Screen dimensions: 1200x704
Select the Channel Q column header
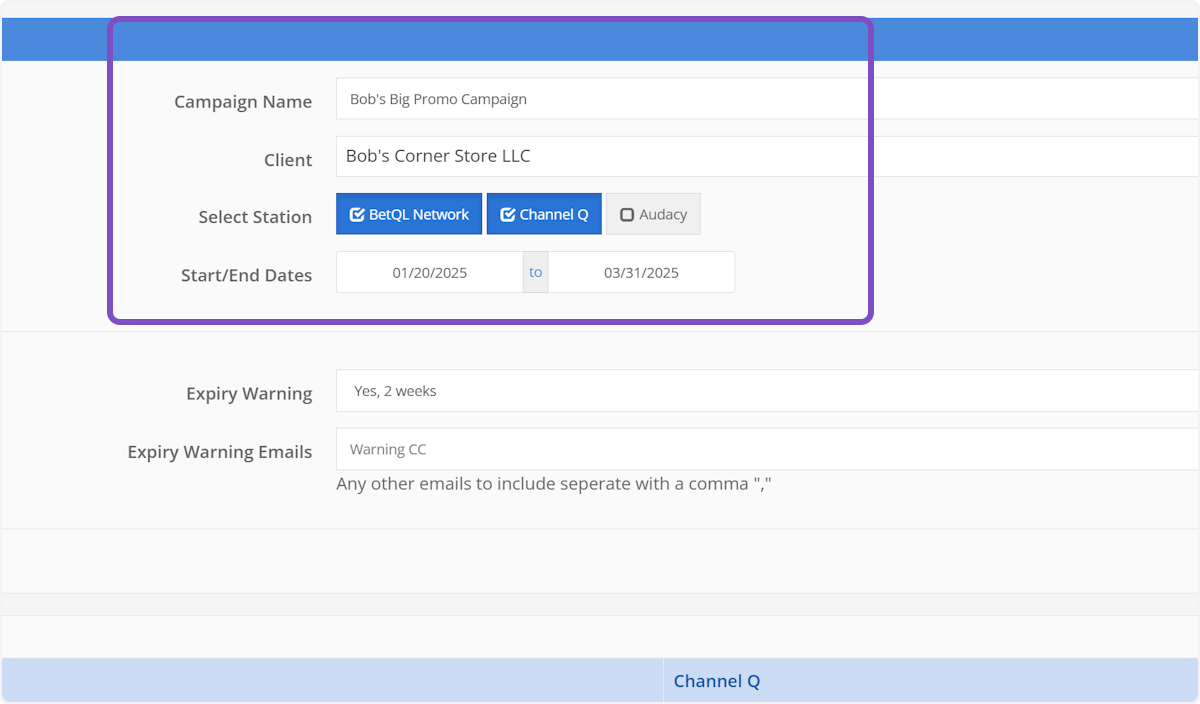pyautogui.click(x=717, y=681)
